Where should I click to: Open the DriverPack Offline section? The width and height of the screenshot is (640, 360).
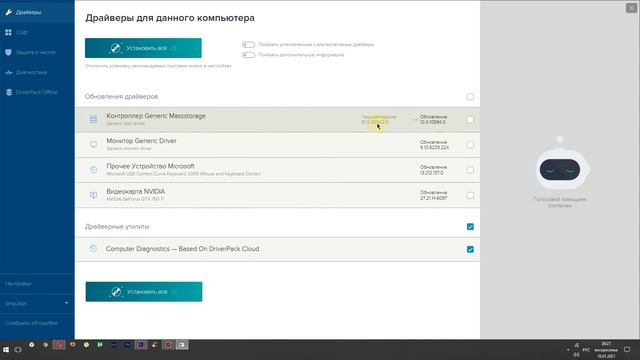tap(37, 92)
